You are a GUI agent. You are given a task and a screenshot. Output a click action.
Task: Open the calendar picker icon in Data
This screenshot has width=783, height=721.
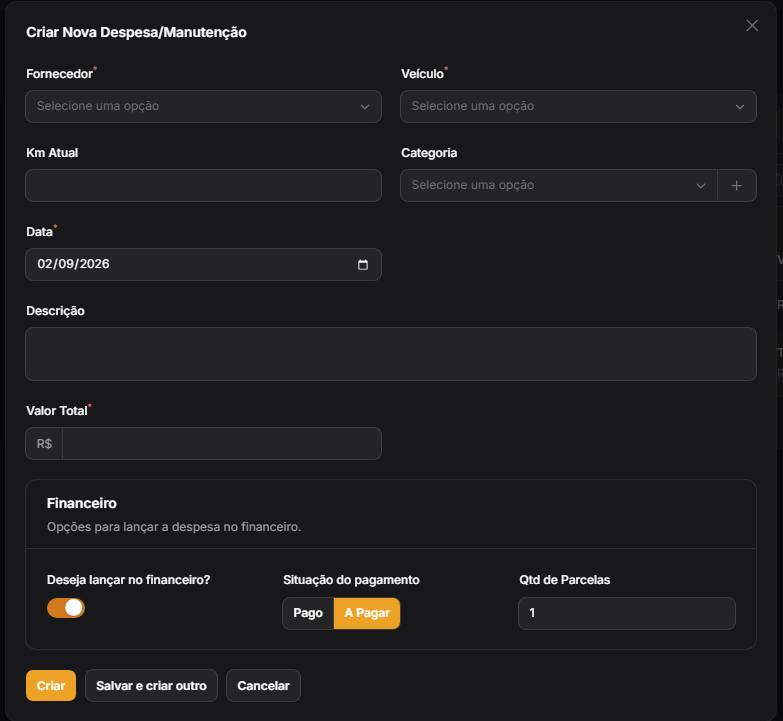pos(363,265)
